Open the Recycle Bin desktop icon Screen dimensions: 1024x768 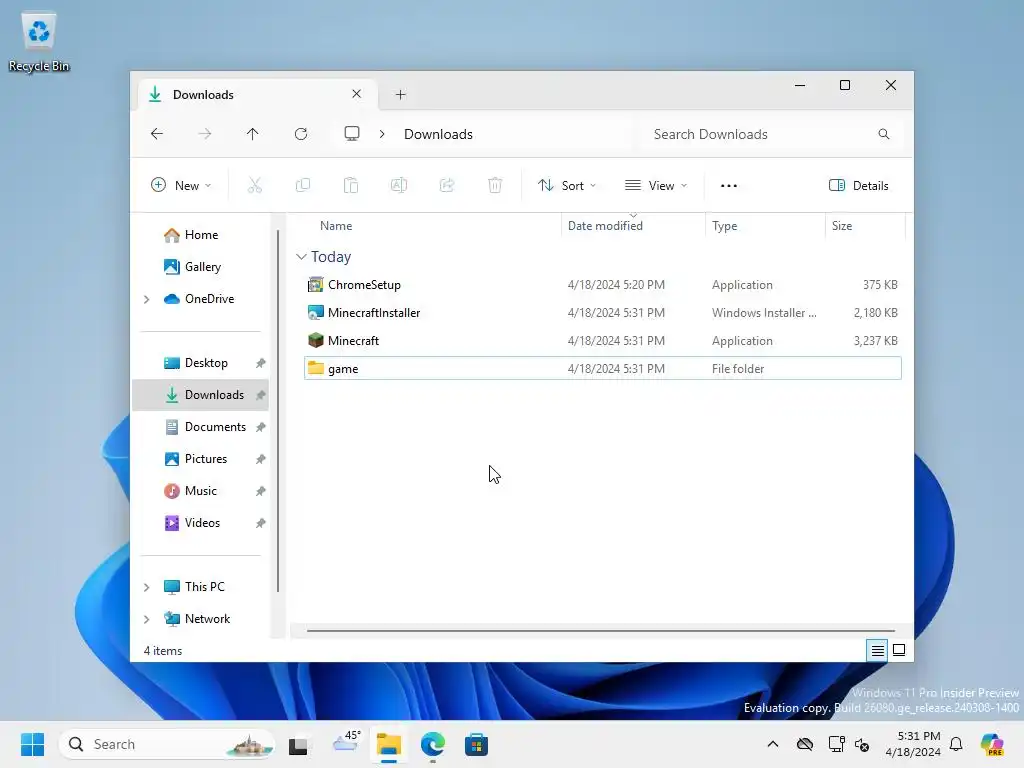[x=39, y=42]
